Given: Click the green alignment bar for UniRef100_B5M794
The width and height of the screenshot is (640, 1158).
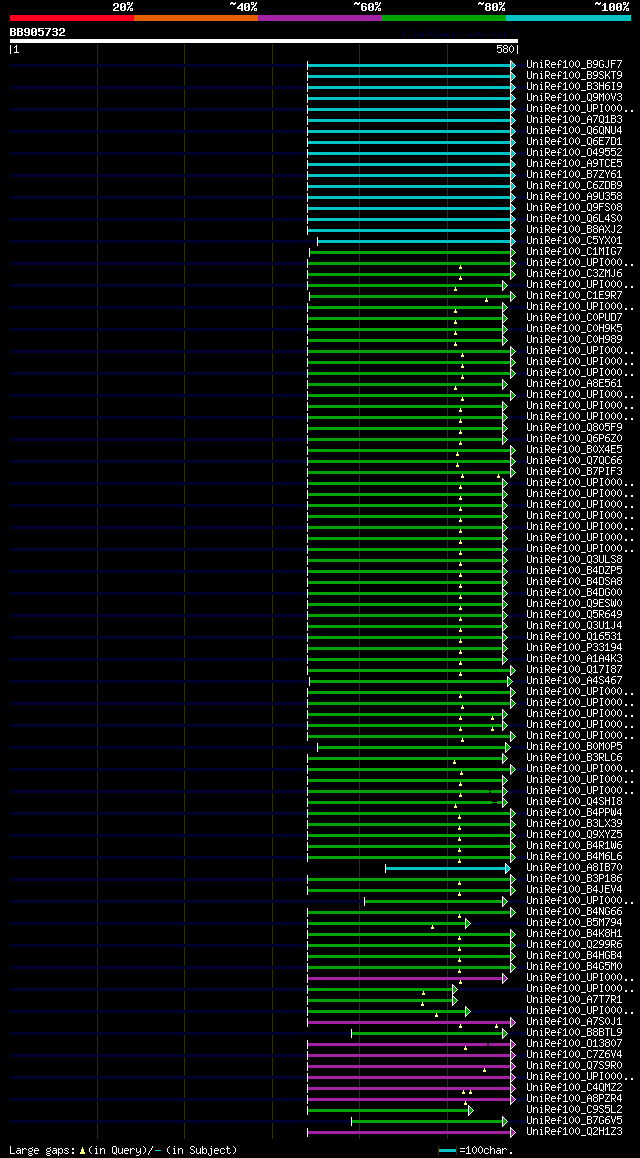Looking at the screenshot, I should pyautogui.click(x=389, y=923).
